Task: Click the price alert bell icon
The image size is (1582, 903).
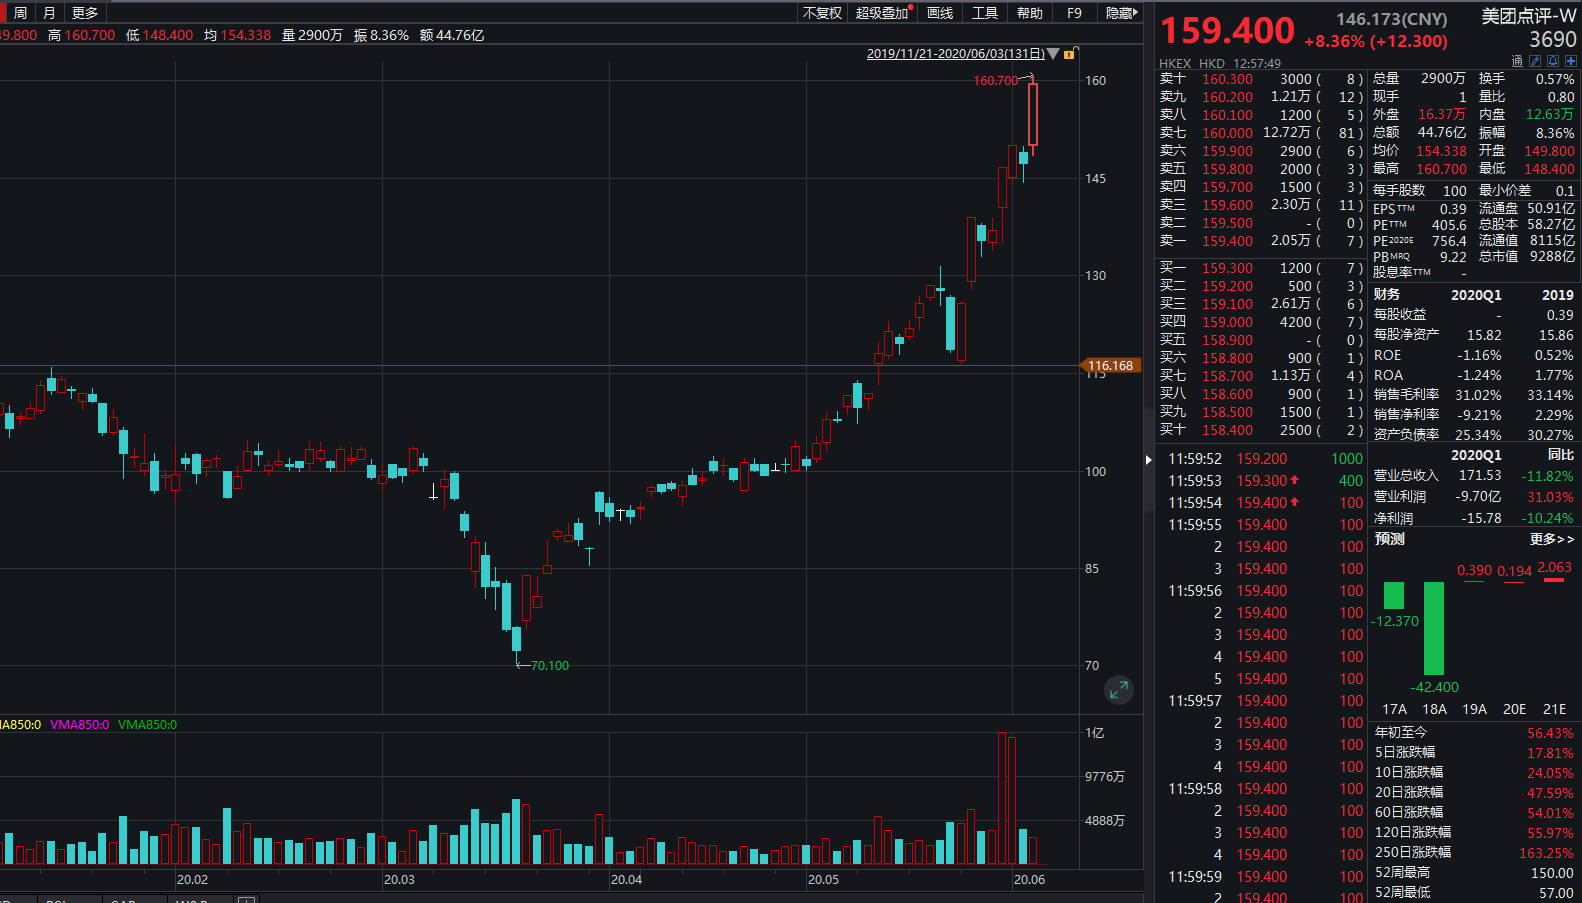Action: [1553, 61]
